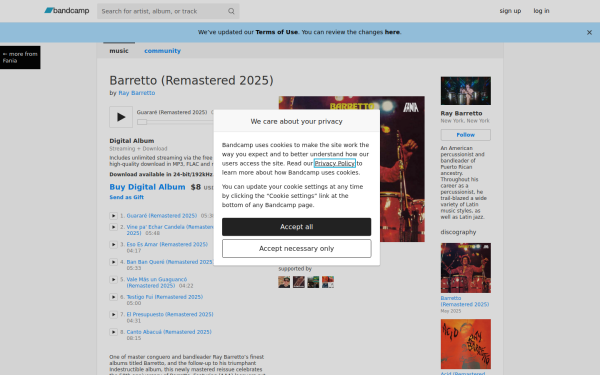Open fourth supporter avatar thumbnail
Image resolution: width=600 pixels, height=375 pixels.
click(328, 282)
